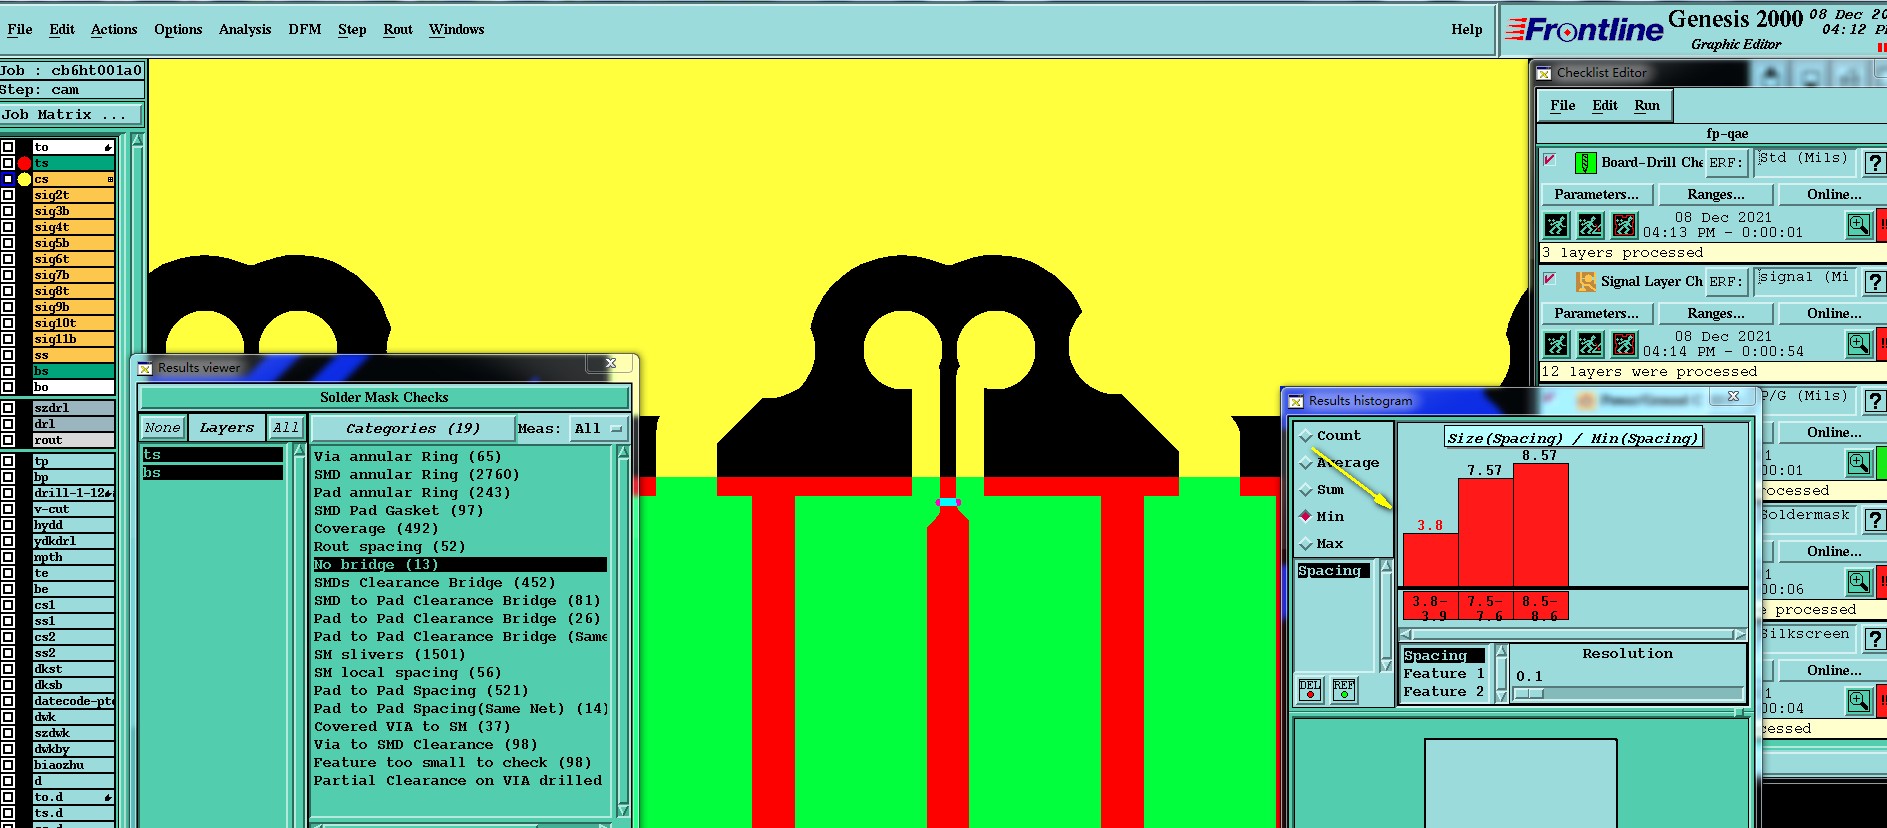Click the ERF: button for Board-Drill Check
The width and height of the screenshot is (1887, 828).
coord(1726,163)
